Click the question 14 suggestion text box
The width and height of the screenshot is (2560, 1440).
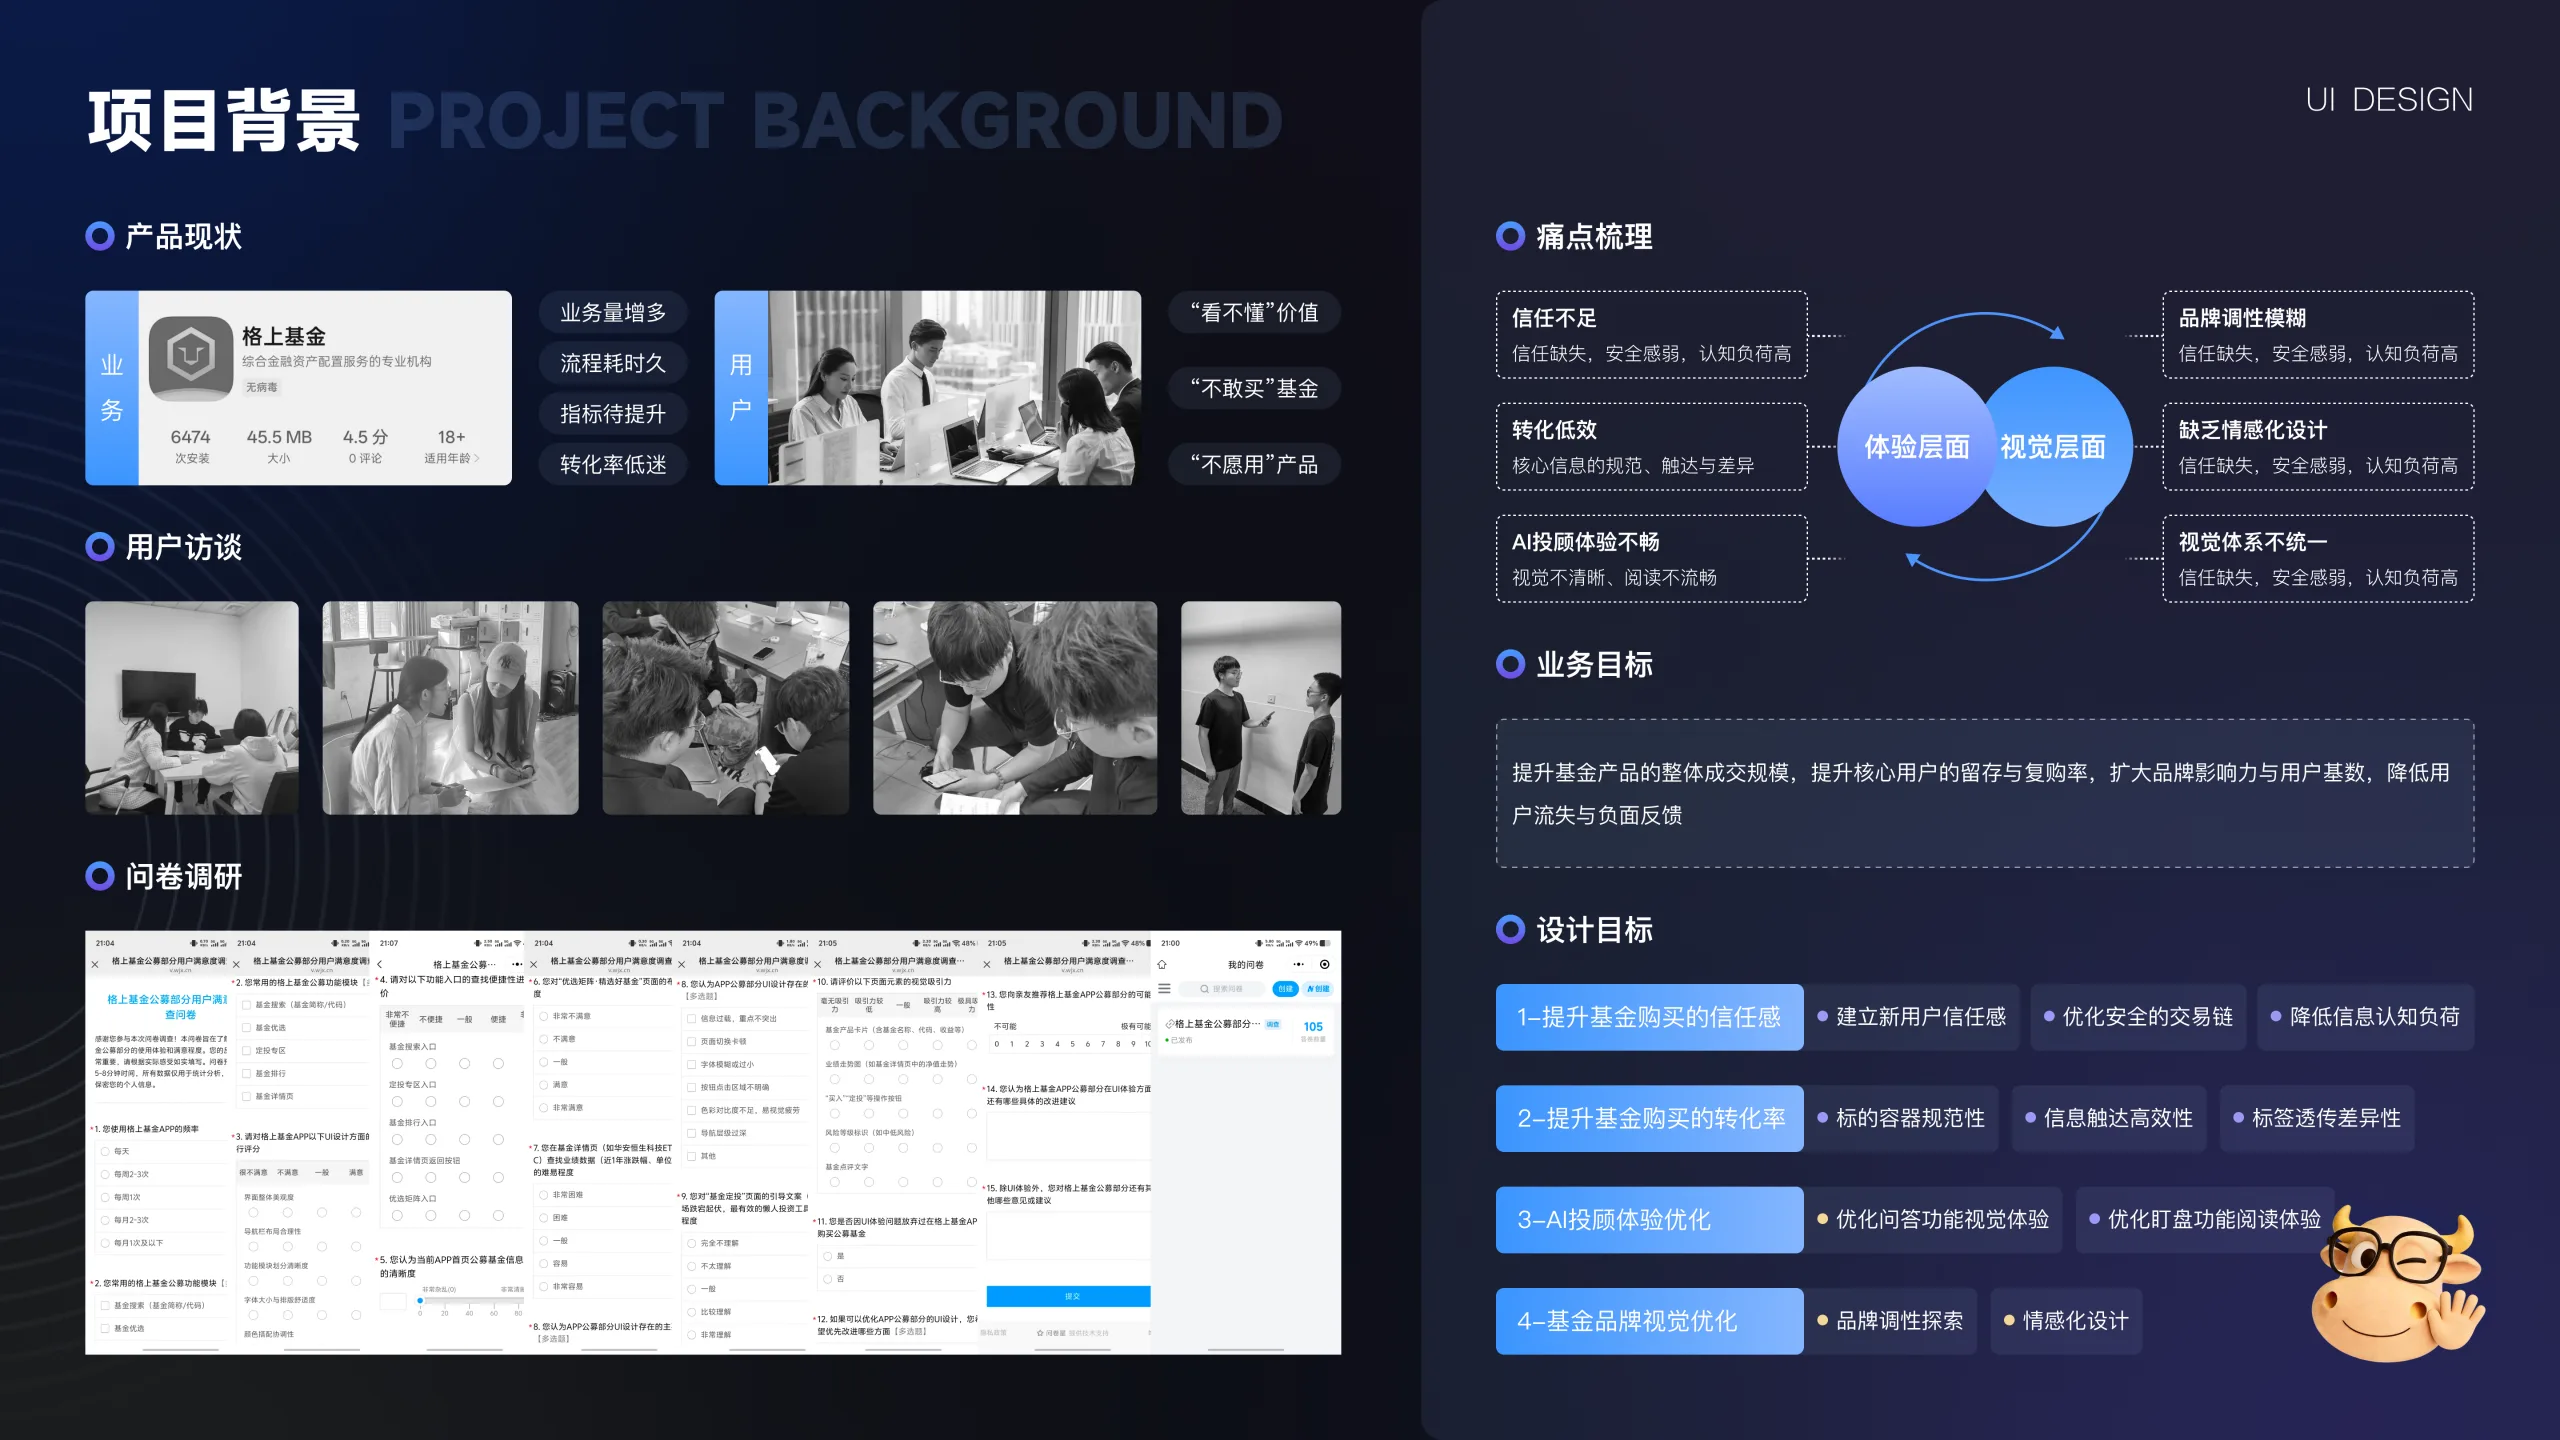click(x=1069, y=1134)
